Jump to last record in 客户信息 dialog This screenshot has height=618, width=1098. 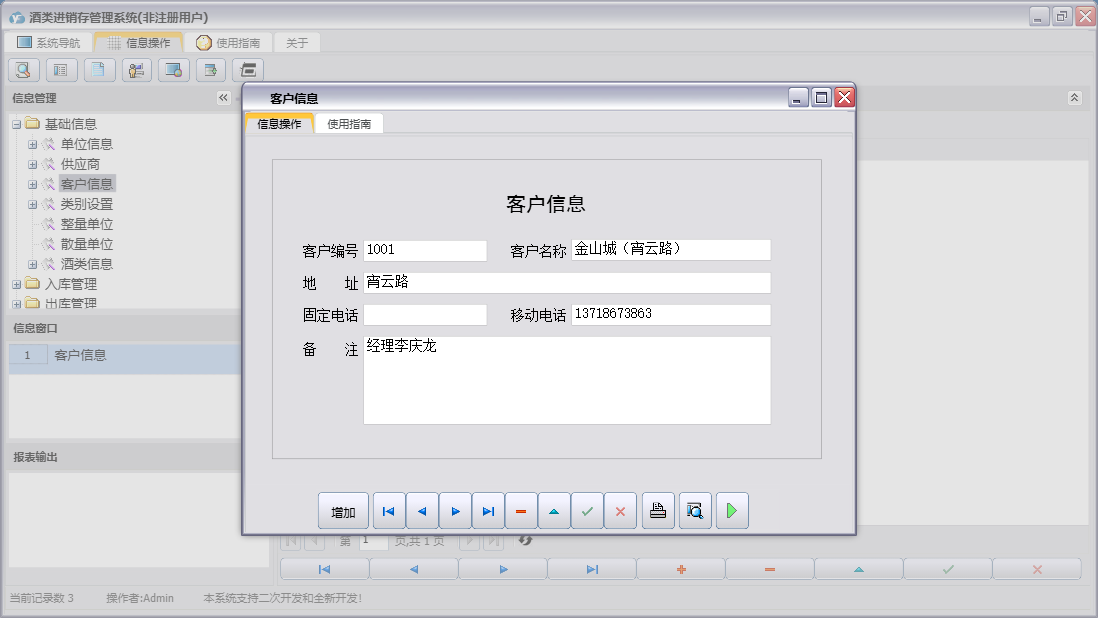[488, 511]
